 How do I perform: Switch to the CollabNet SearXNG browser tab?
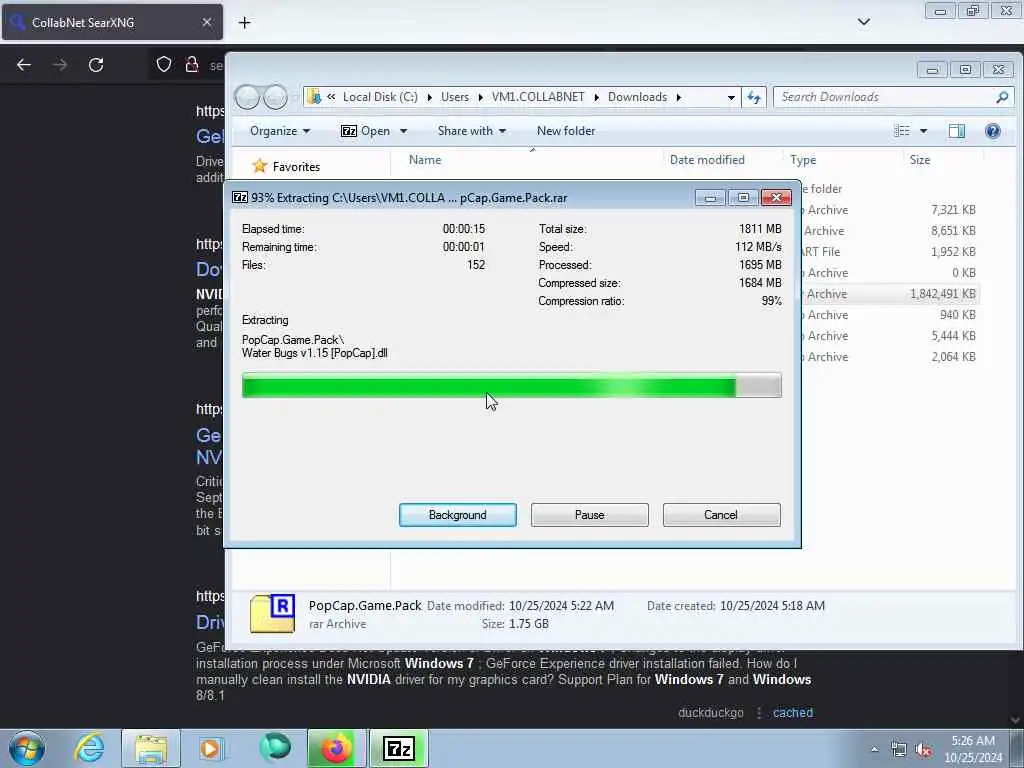(x=111, y=22)
